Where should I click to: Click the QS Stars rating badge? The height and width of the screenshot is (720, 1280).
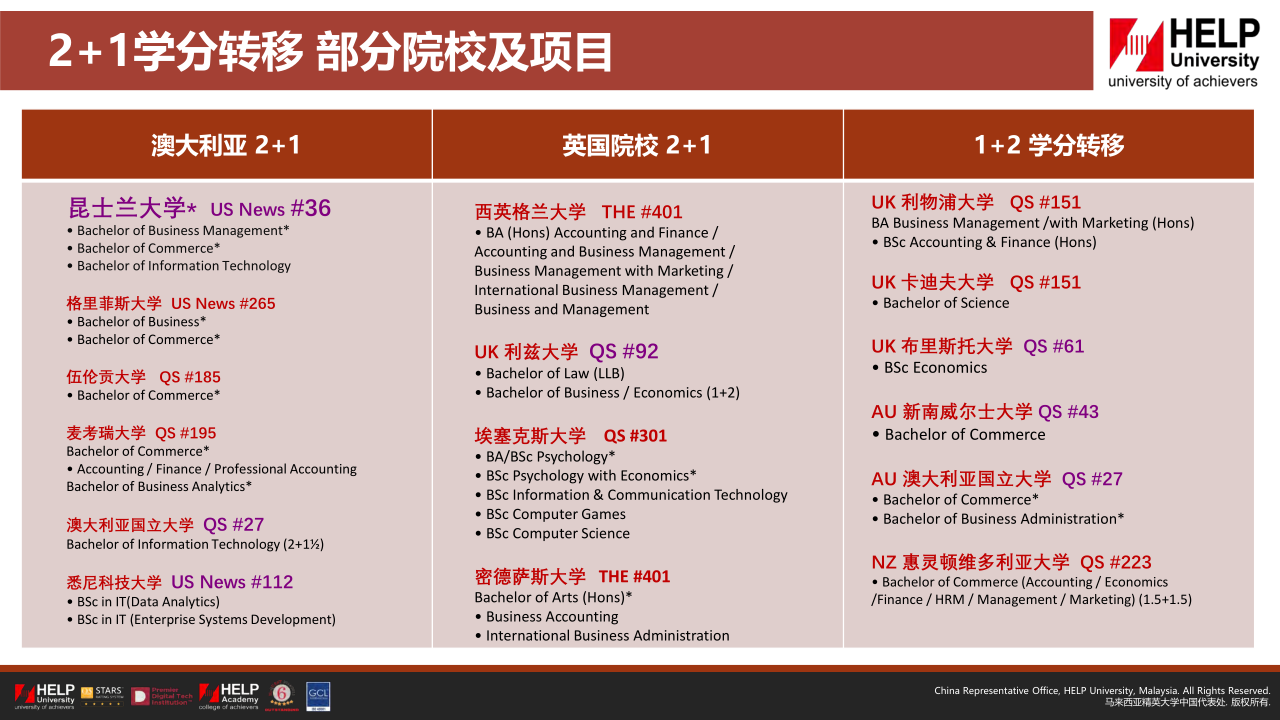click(101, 696)
